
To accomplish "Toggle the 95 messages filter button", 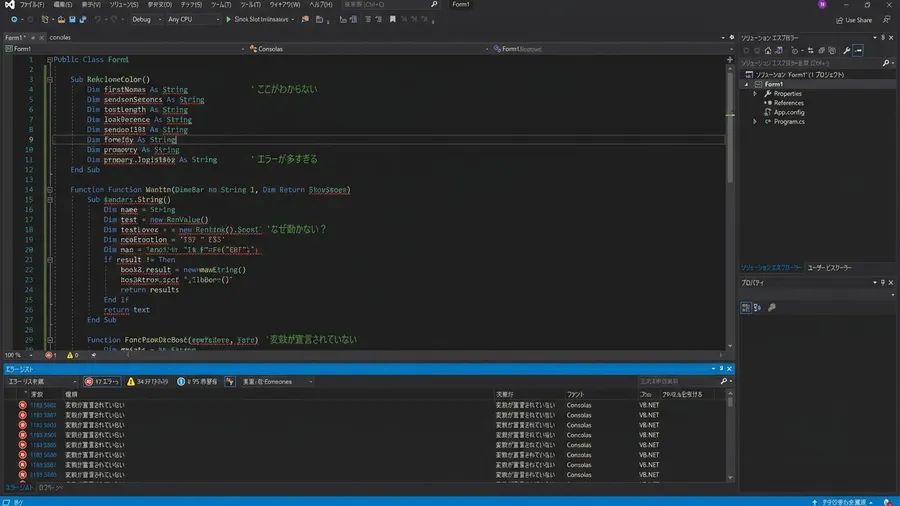I will tap(197, 382).
